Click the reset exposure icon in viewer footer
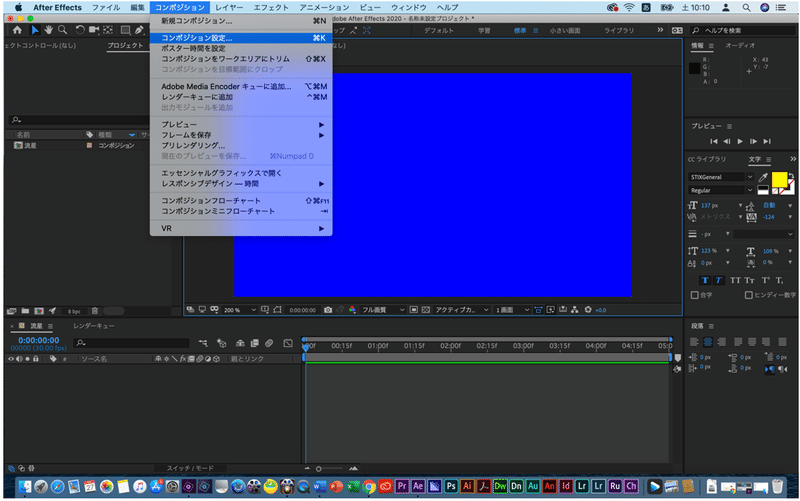This screenshot has height=501, width=800. (x=588, y=310)
